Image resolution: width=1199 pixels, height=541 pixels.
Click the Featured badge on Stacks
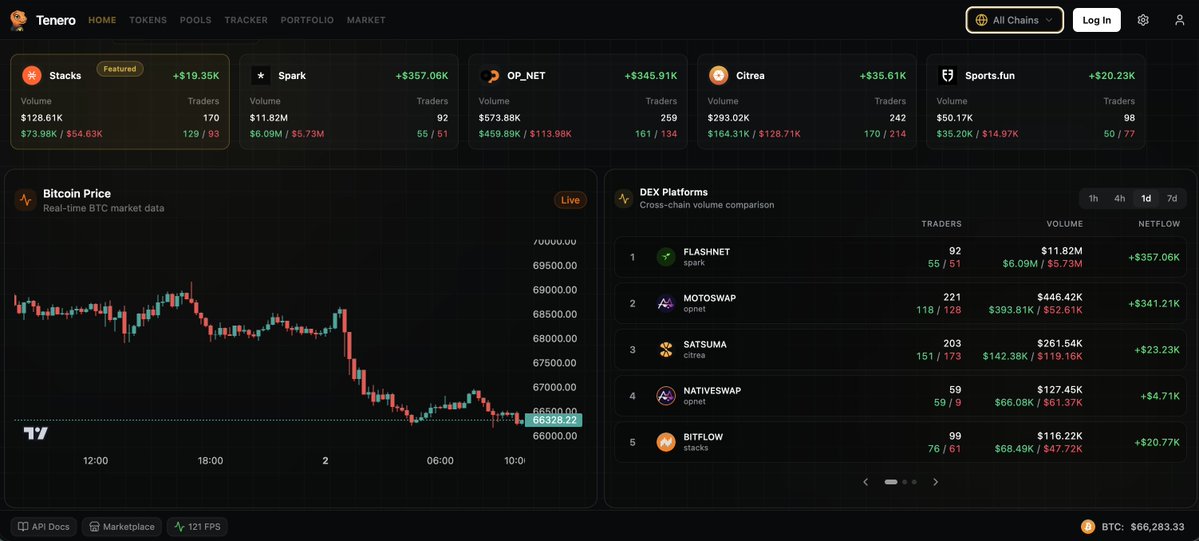120,69
